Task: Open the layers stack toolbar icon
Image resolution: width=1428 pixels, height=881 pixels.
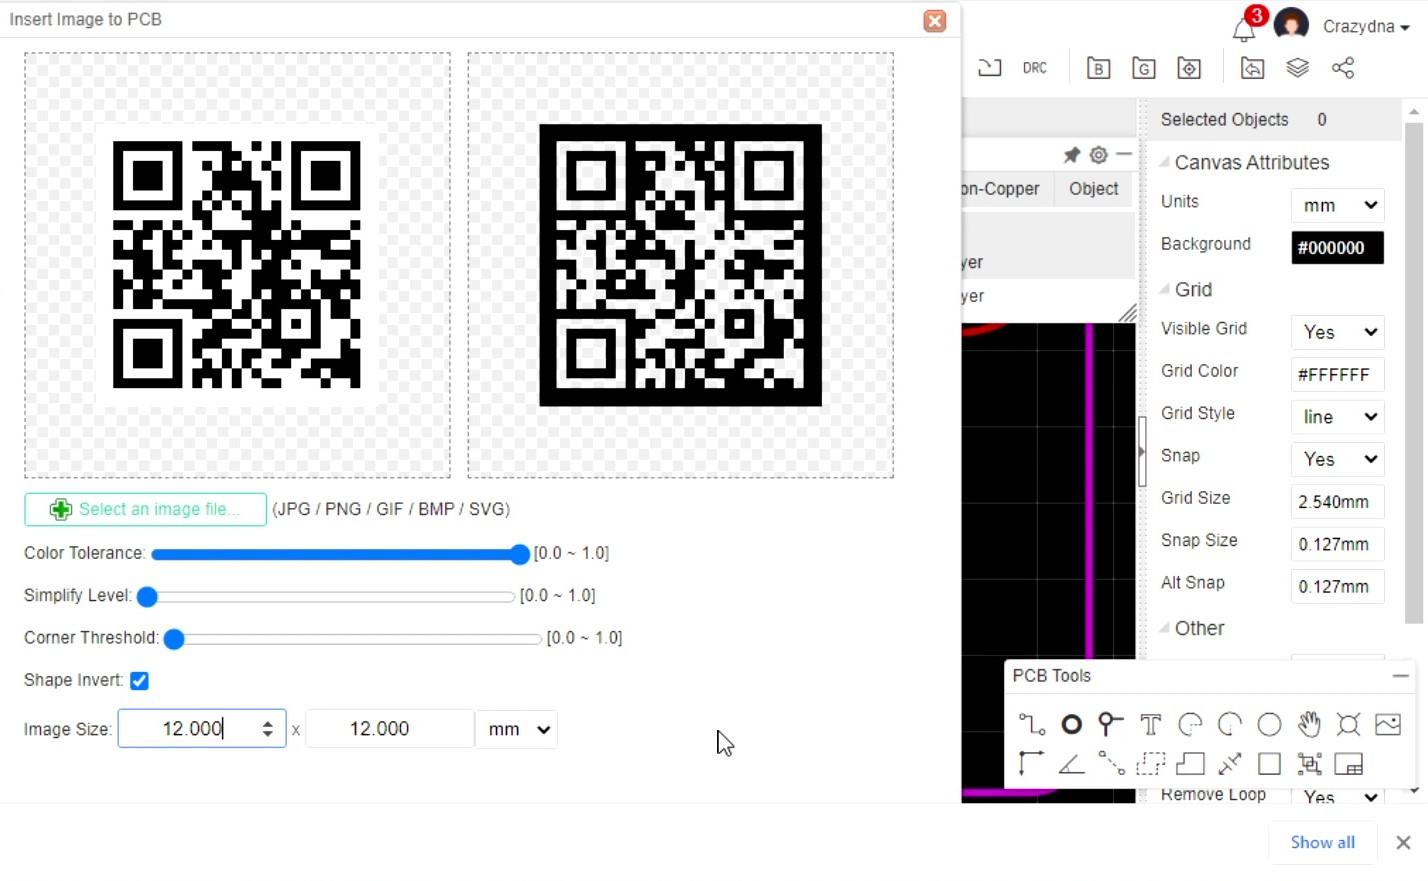Action: (x=1297, y=67)
